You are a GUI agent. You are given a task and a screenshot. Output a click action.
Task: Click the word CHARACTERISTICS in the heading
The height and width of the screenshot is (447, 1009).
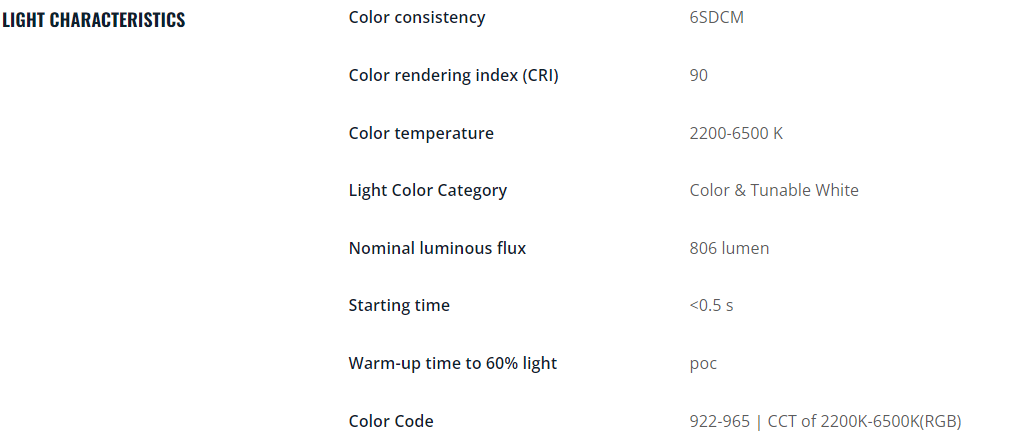click(117, 20)
